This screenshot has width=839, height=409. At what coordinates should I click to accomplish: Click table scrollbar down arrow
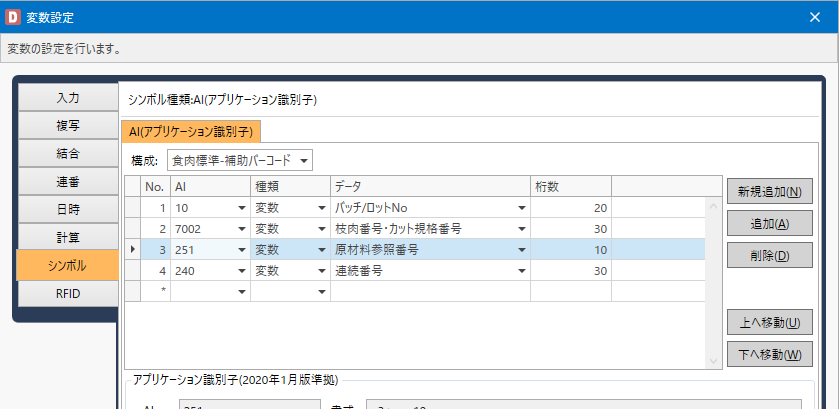713,361
